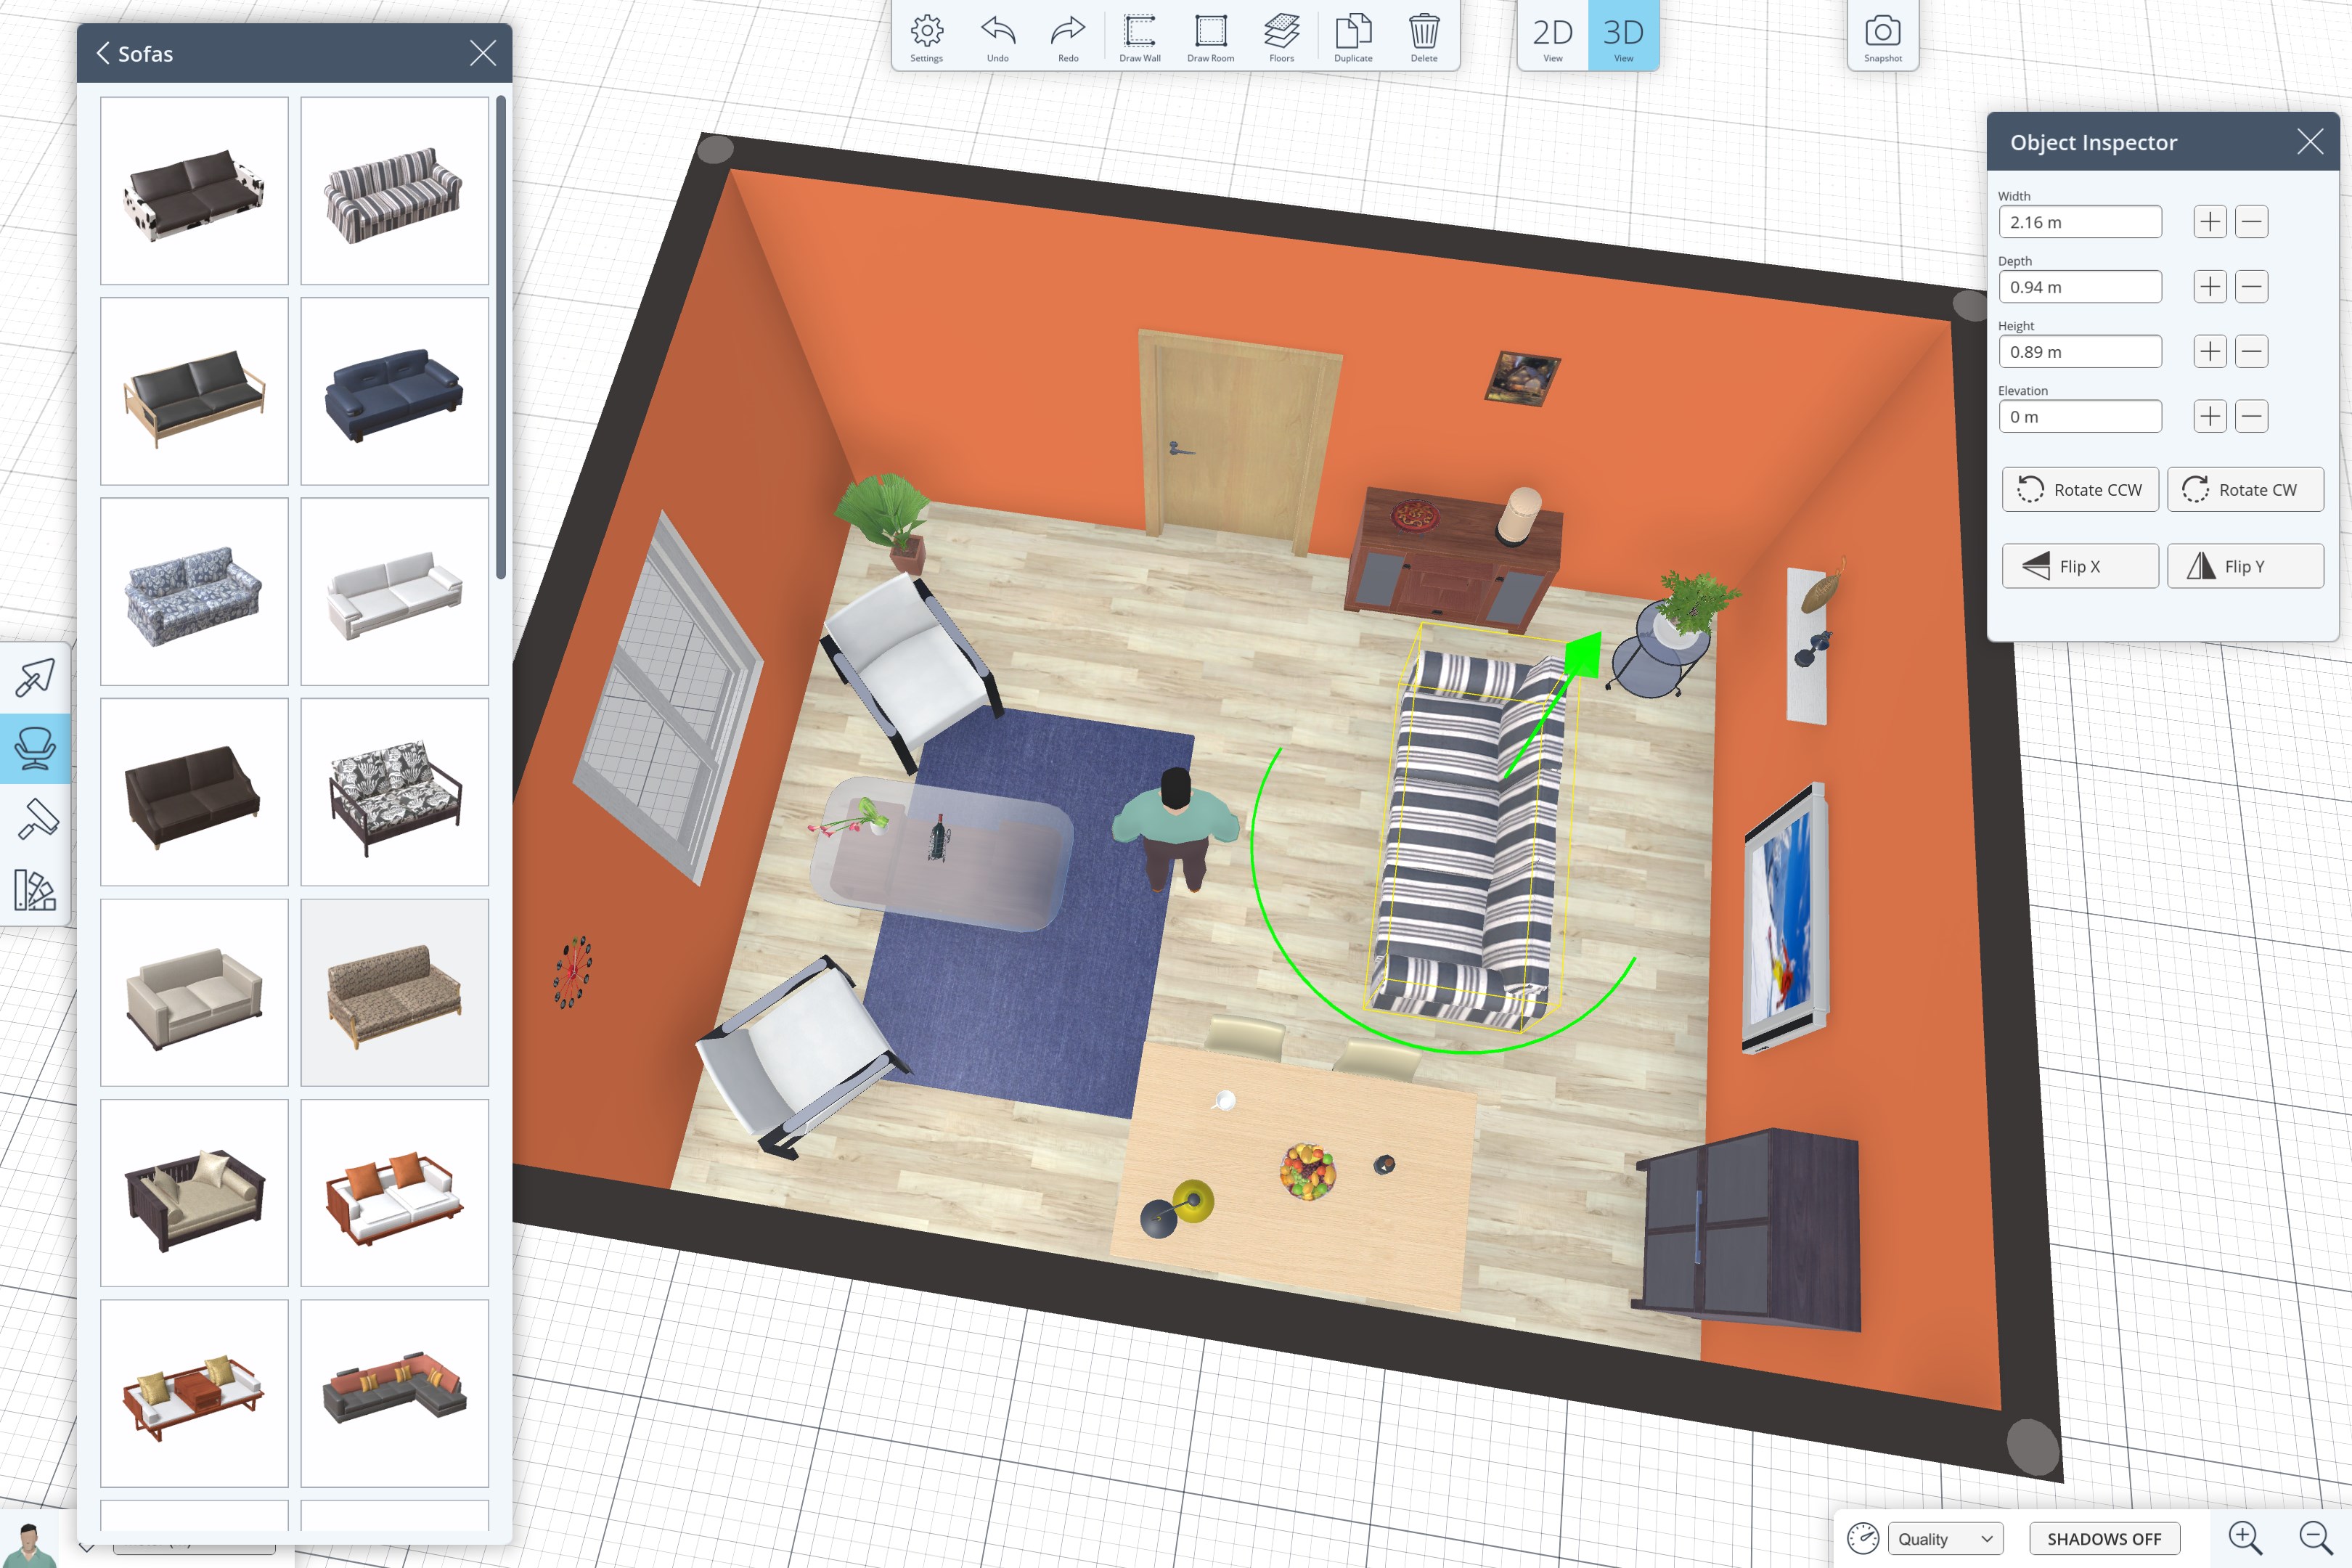
Task: Open the materials swatch tool in the sidebar
Action: point(35,889)
